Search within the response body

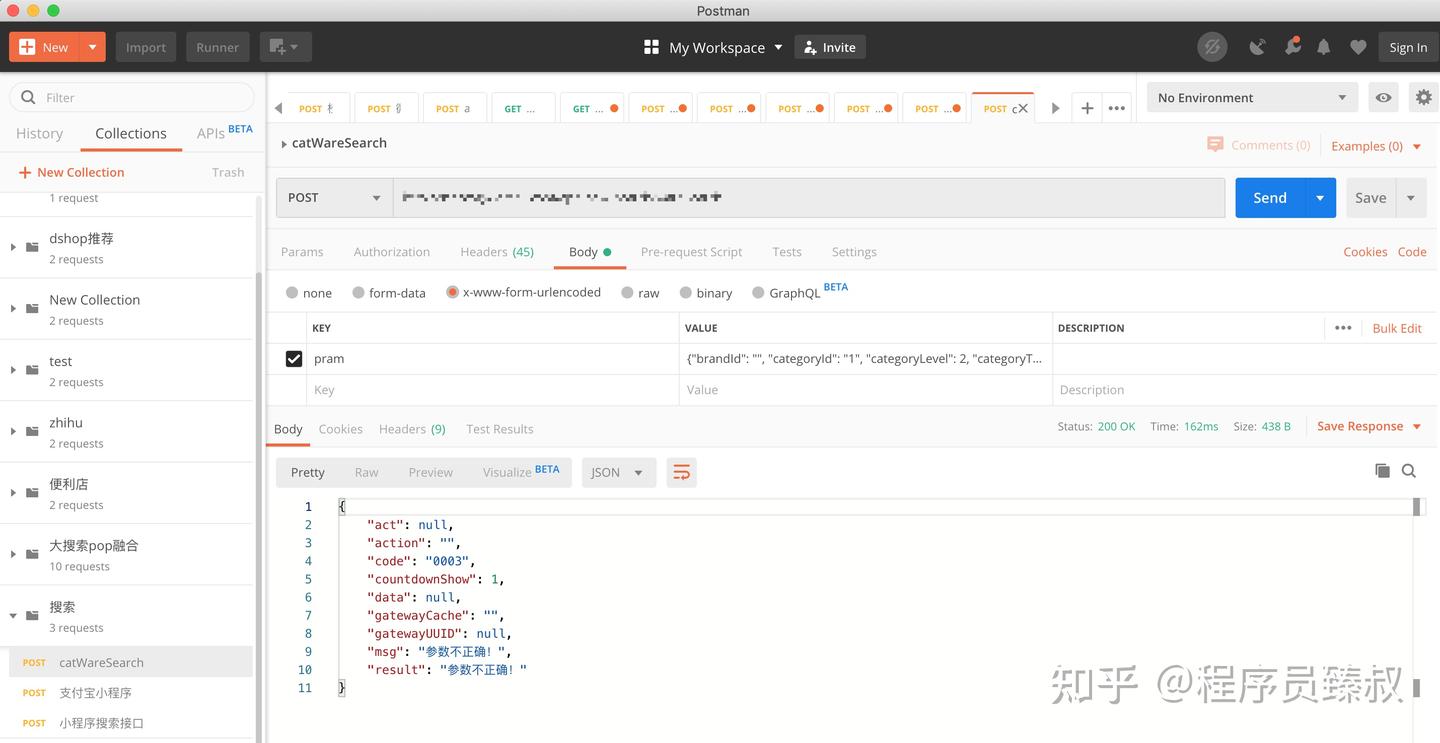[x=1409, y=471]
